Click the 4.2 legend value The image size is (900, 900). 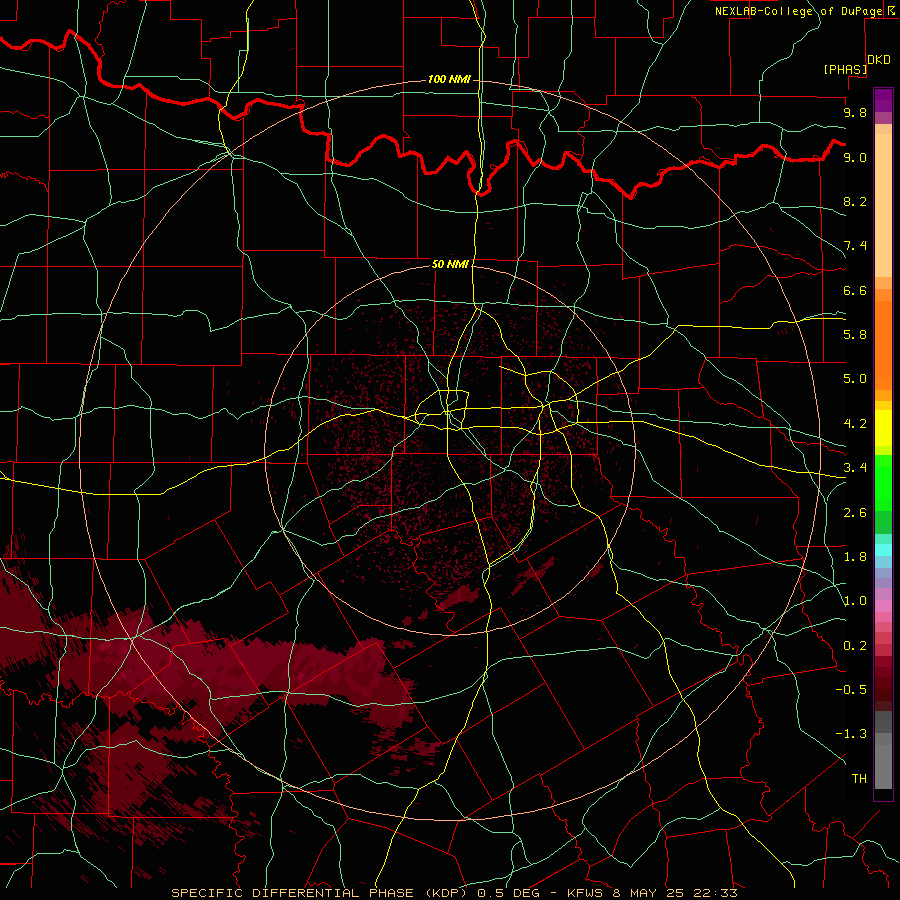855,424
